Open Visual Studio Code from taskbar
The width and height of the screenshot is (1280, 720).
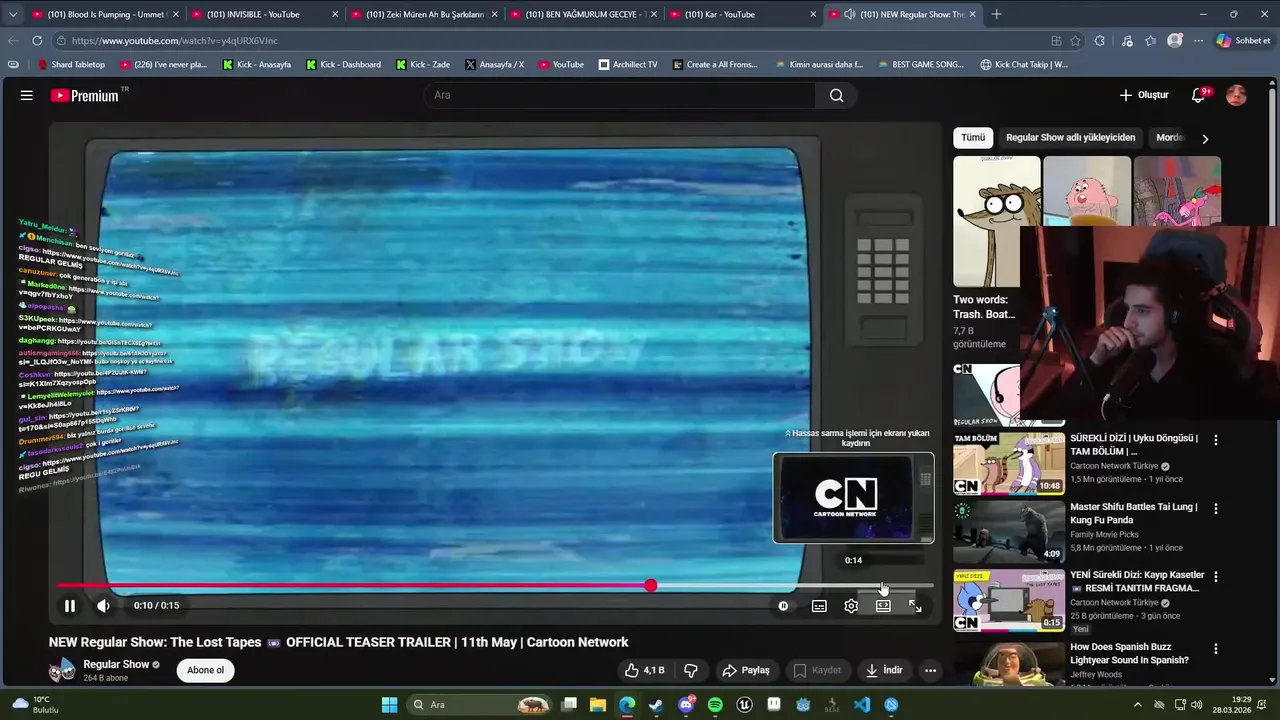point(862,705)
